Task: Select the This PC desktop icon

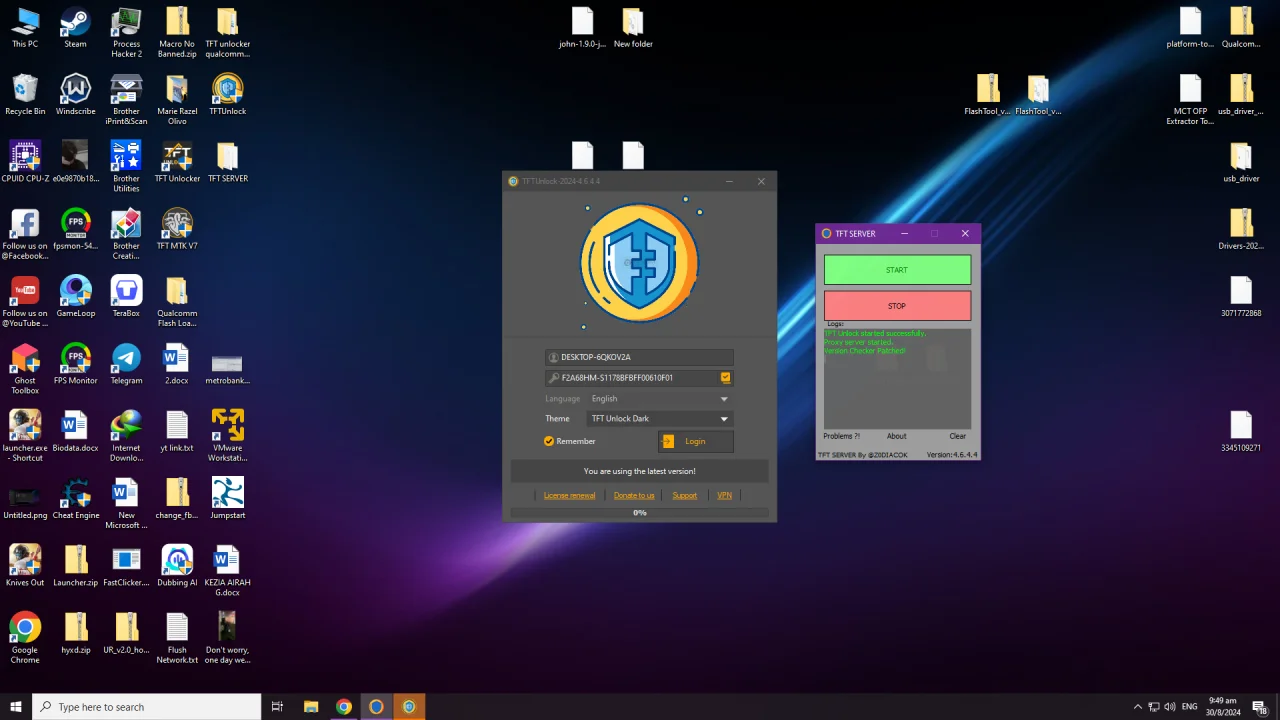Action: [x=25, y=28]
